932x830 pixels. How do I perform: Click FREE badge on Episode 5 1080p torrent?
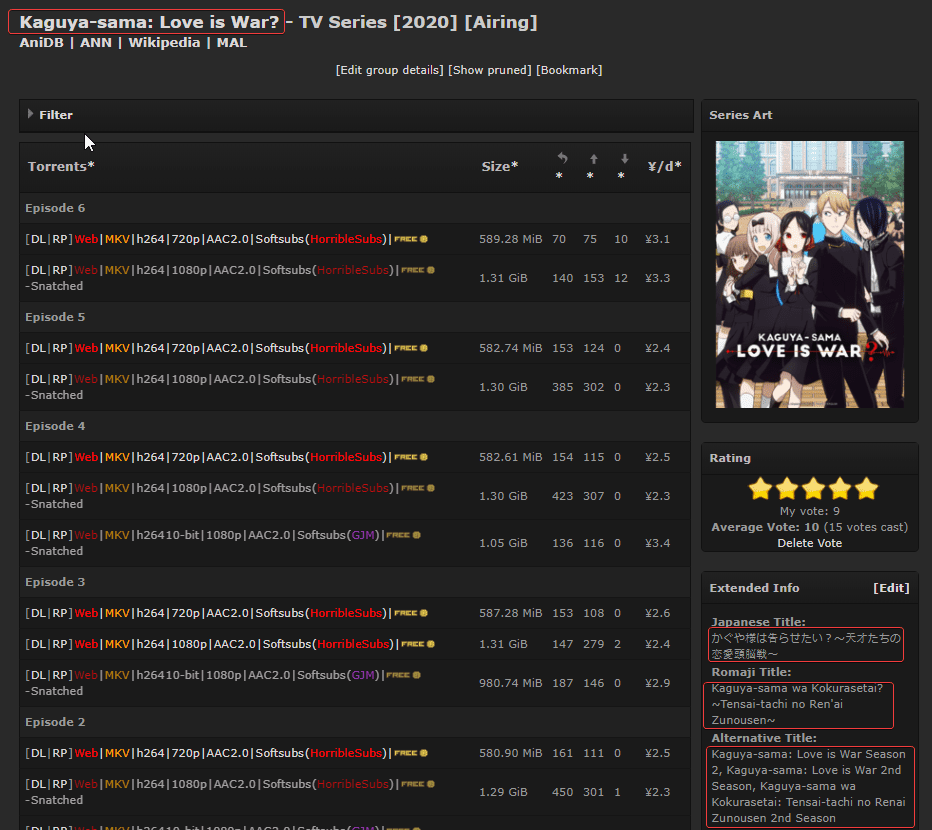click(x=418, y=379)
